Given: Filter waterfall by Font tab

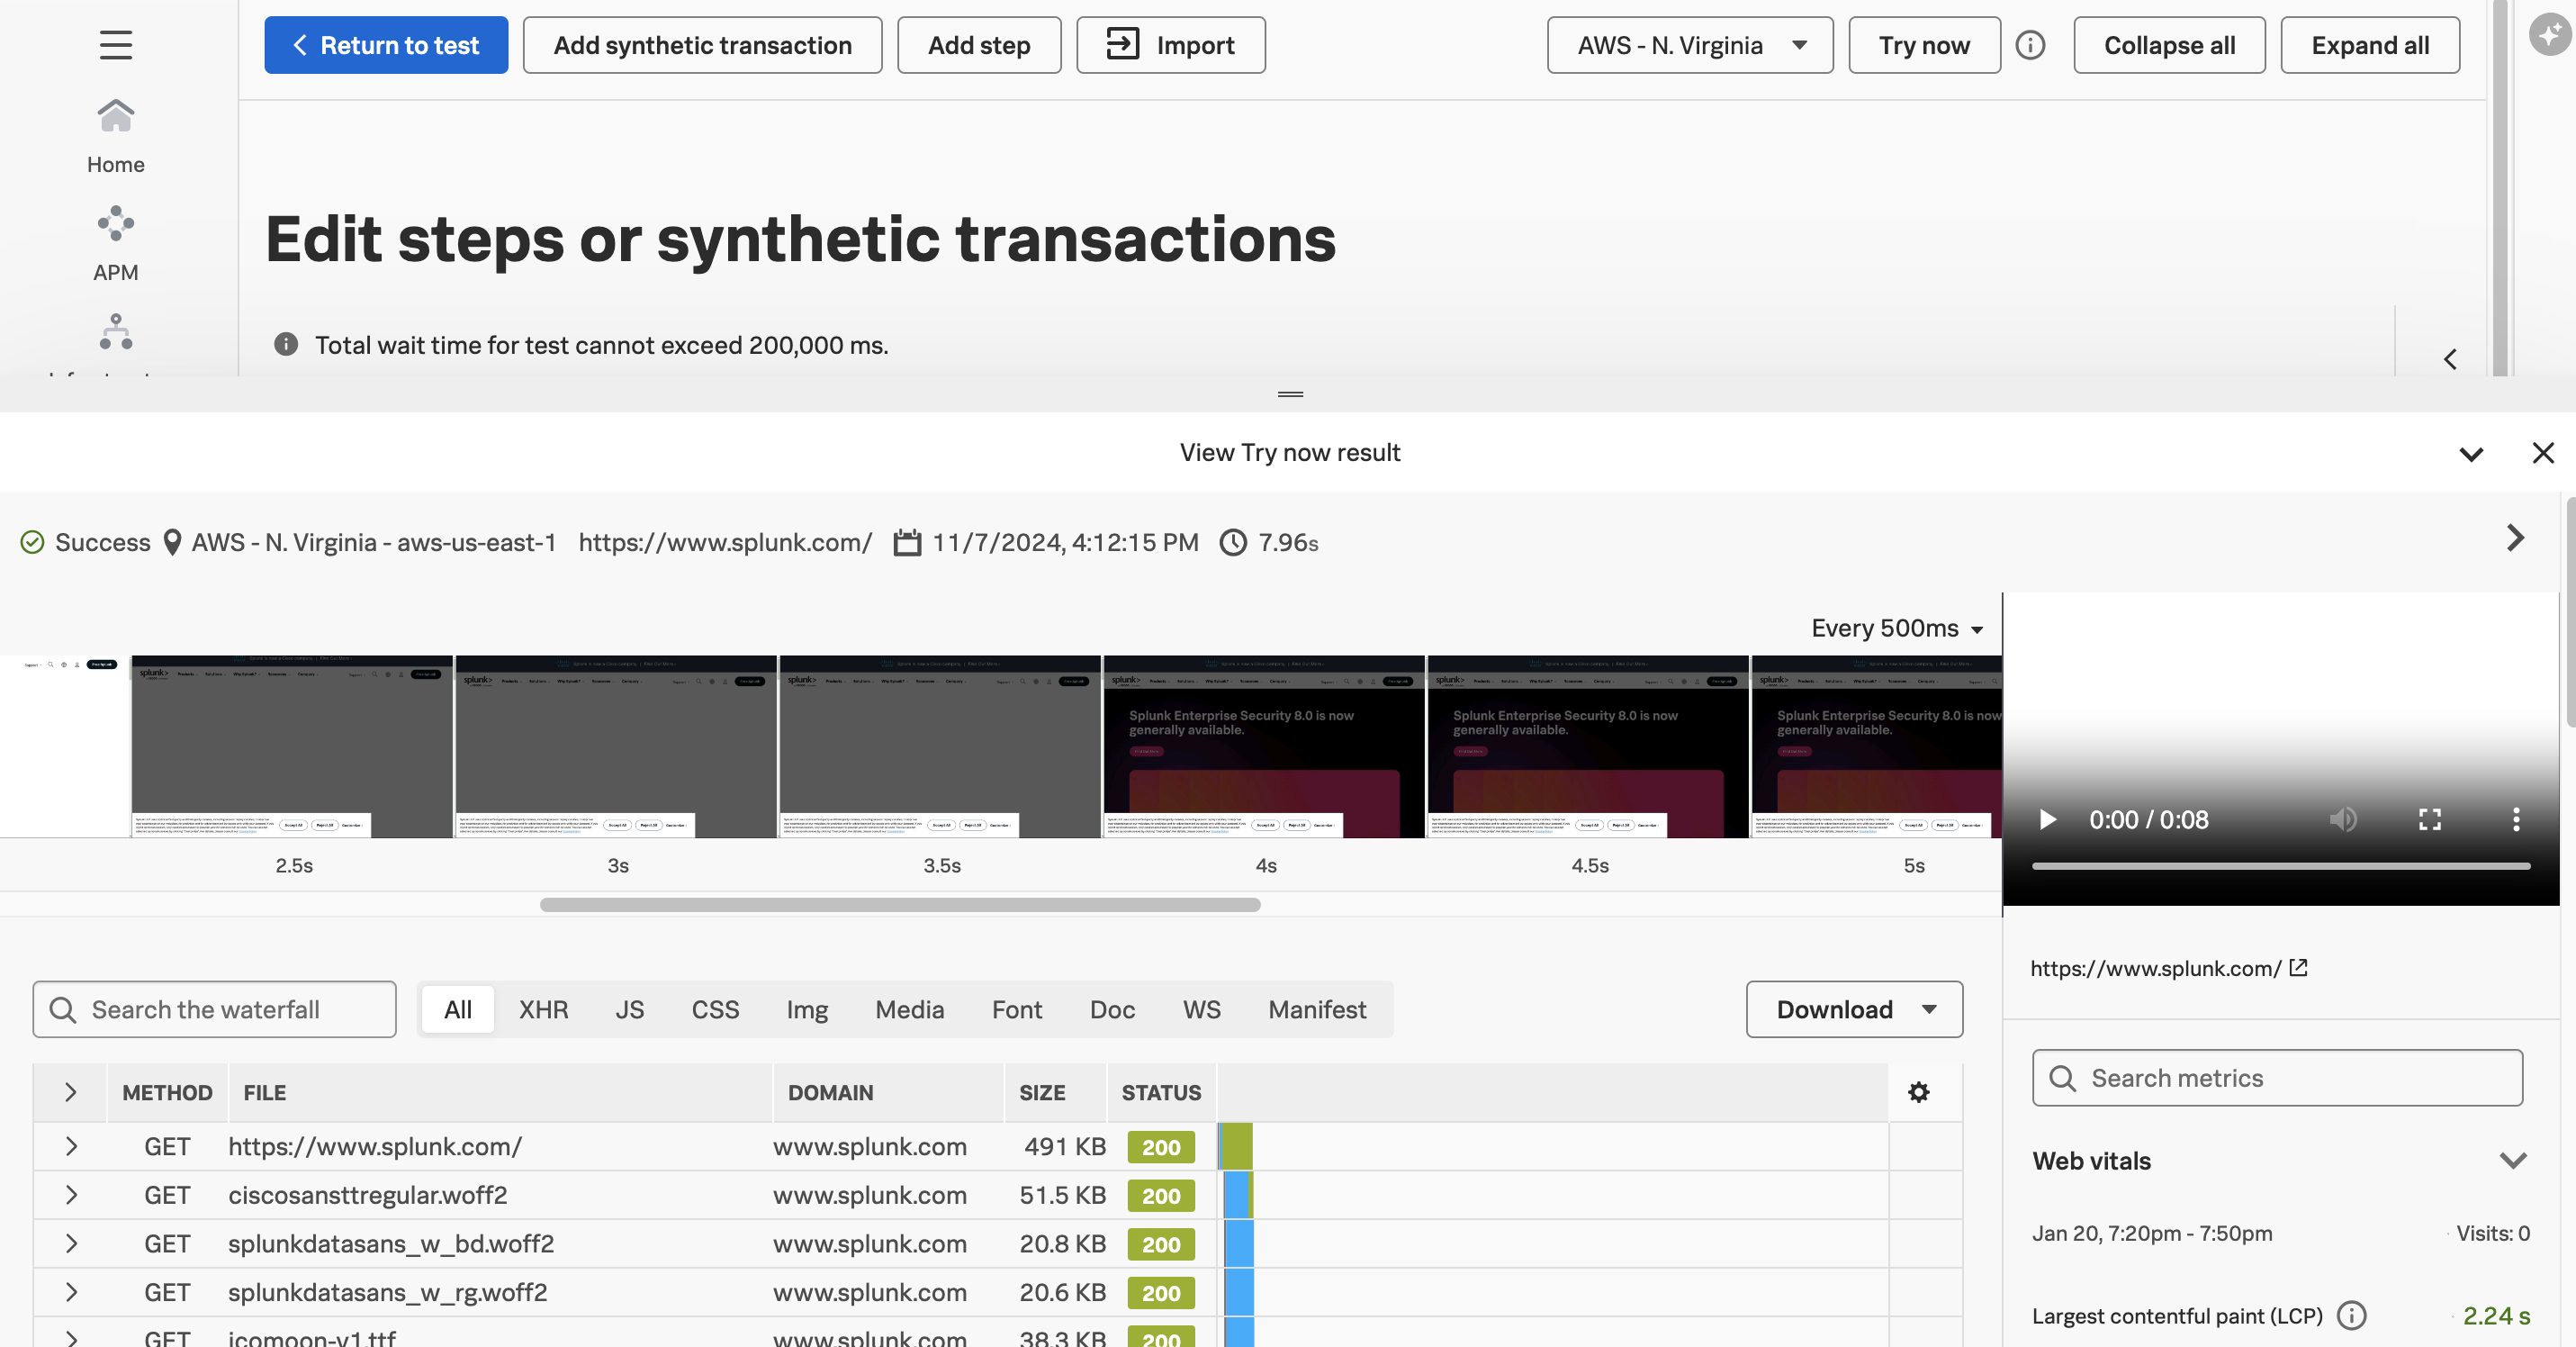Looking at the screenshot, I should point(1016,1009).
